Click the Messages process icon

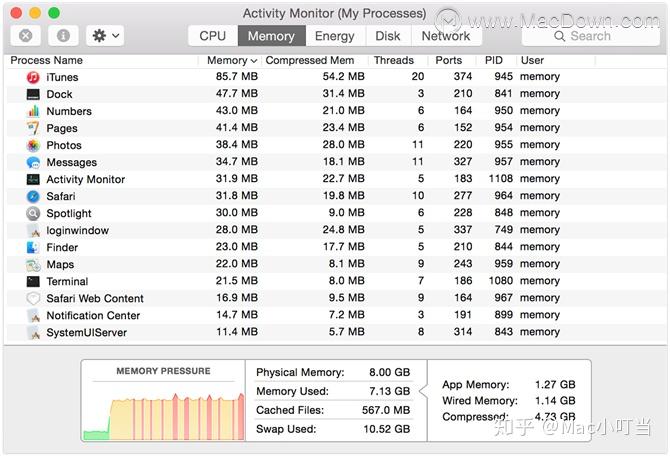coord(33,162)
